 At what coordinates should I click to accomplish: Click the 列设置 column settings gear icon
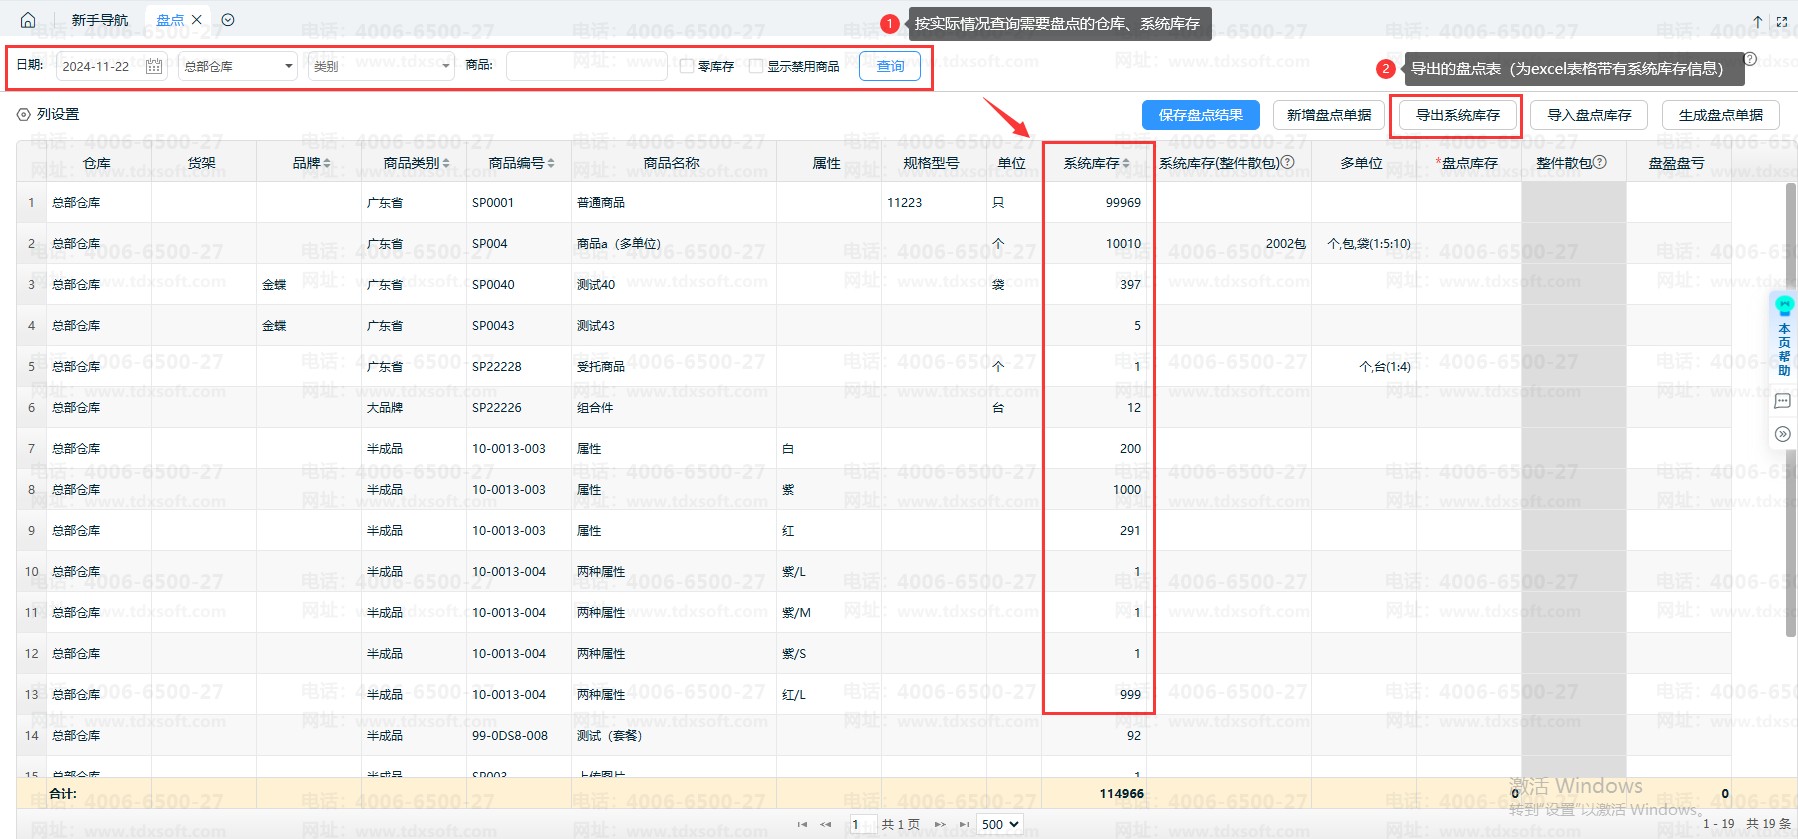click(24, 115)
